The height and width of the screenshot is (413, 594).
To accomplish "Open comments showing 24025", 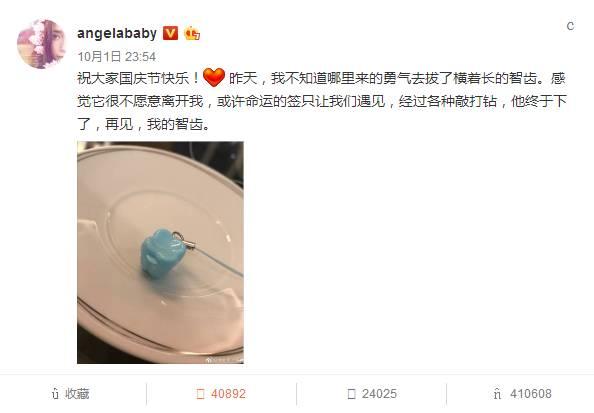I will 372,394.
